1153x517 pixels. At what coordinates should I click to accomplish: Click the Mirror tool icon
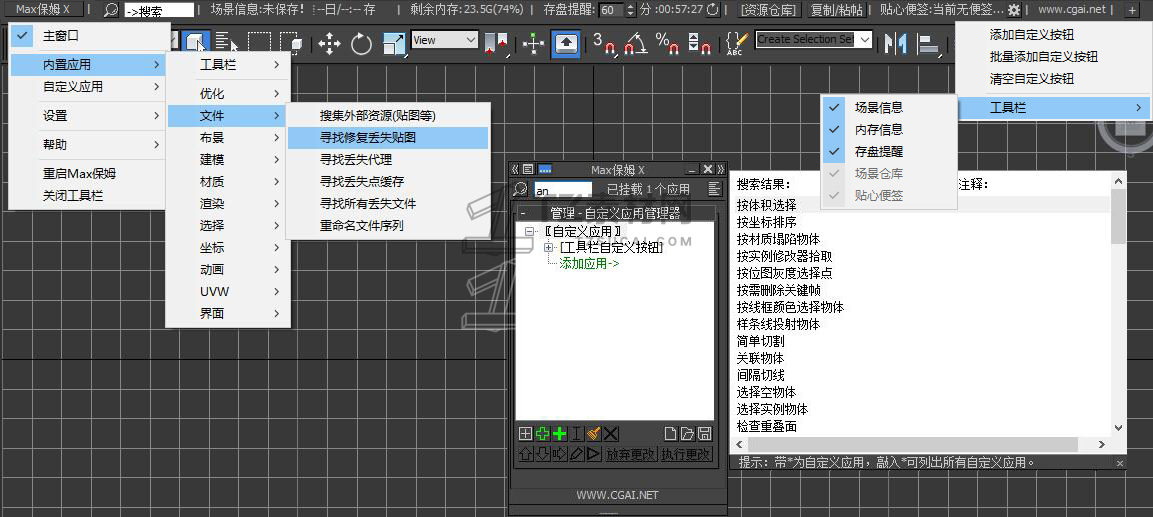(897, 43)
